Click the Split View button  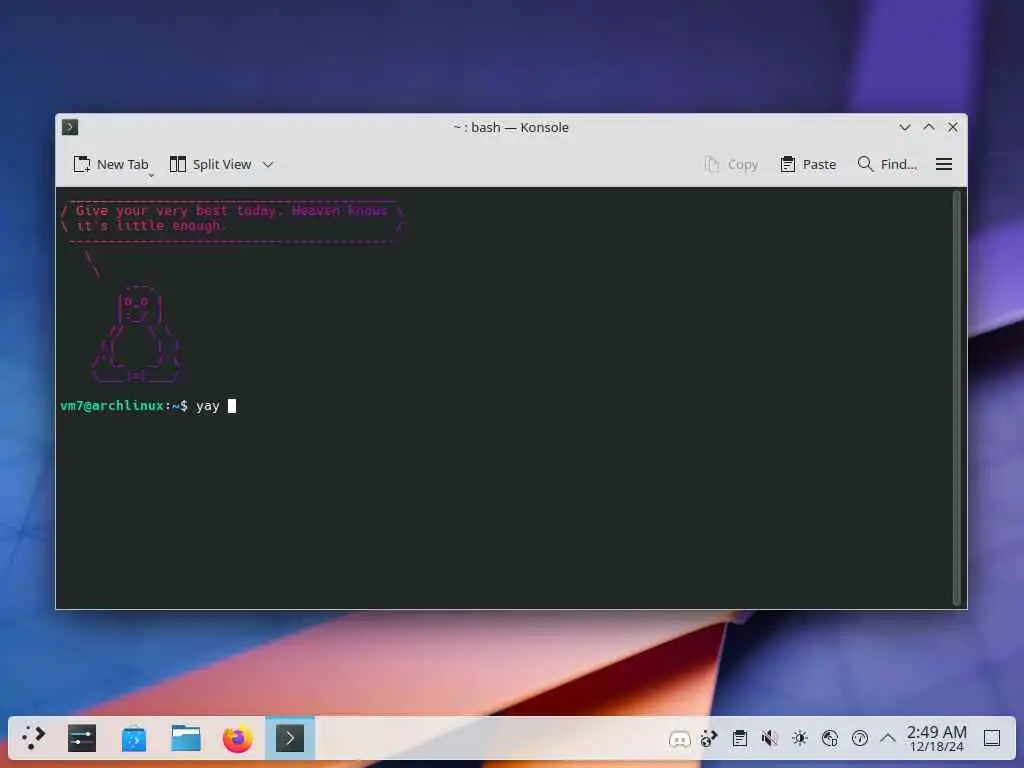[210, 165]
